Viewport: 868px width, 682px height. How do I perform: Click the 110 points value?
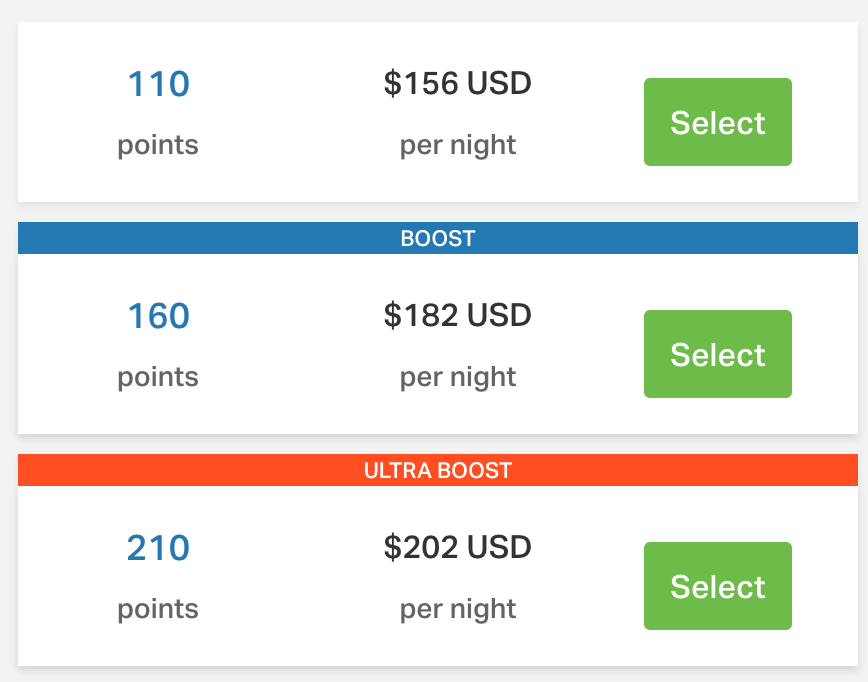point(157,84)
